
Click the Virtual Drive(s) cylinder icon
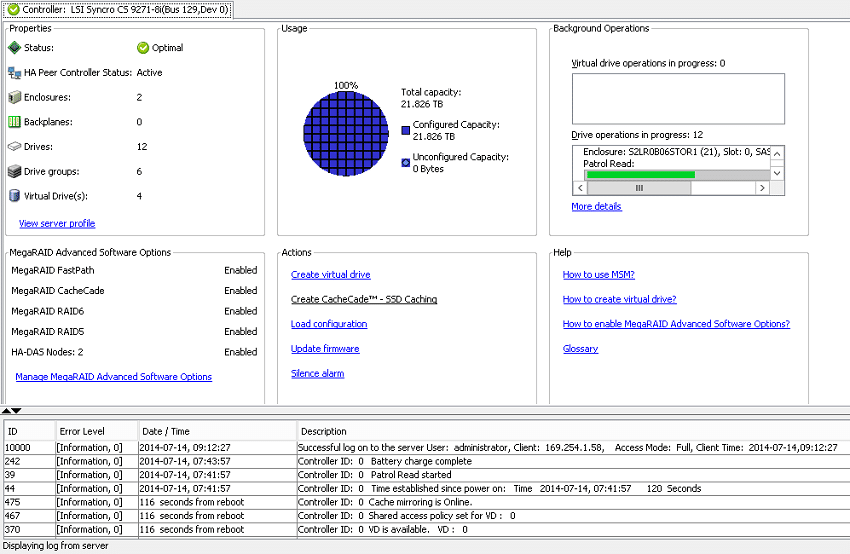(15, 196)
